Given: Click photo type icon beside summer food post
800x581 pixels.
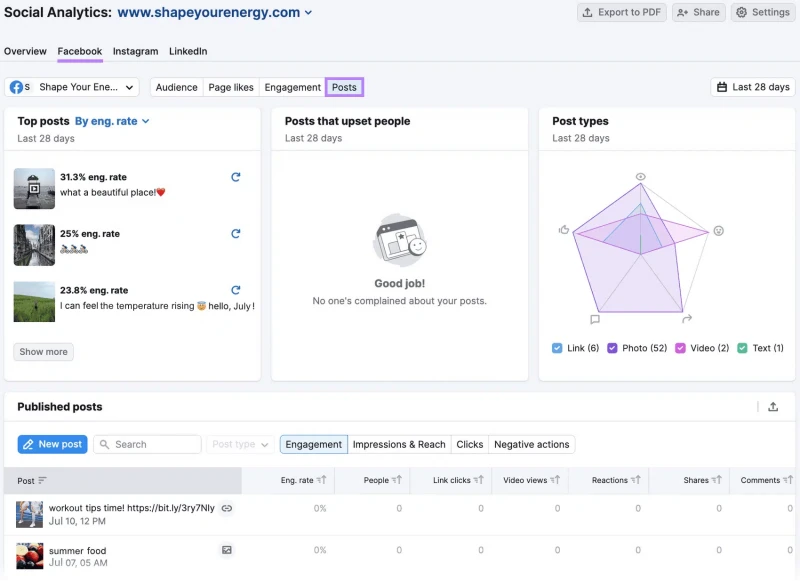Looking at the screenshot, I should click(x=227, y=550).
